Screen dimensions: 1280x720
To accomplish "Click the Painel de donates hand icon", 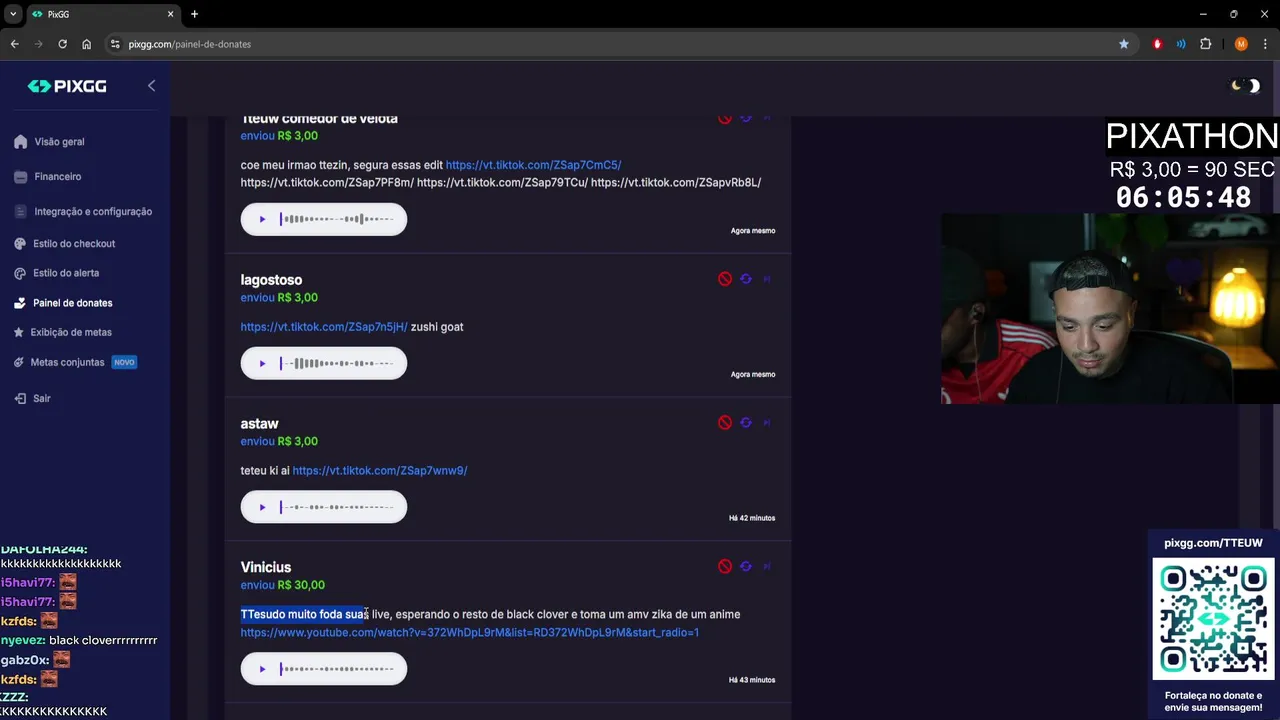I will point(20,302).
